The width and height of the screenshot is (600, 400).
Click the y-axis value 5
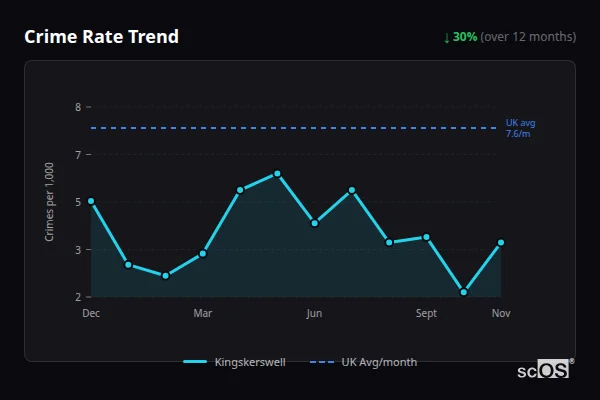tap(78, 202)
